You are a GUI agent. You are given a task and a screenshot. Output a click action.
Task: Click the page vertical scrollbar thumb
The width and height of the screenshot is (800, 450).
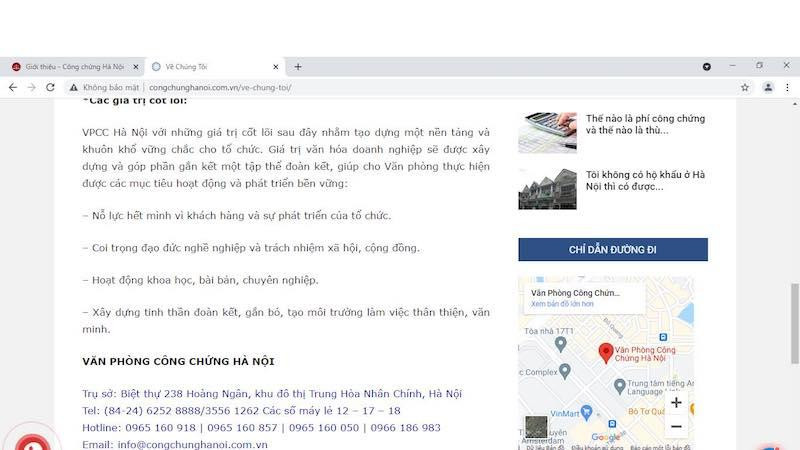click(794, 323)
